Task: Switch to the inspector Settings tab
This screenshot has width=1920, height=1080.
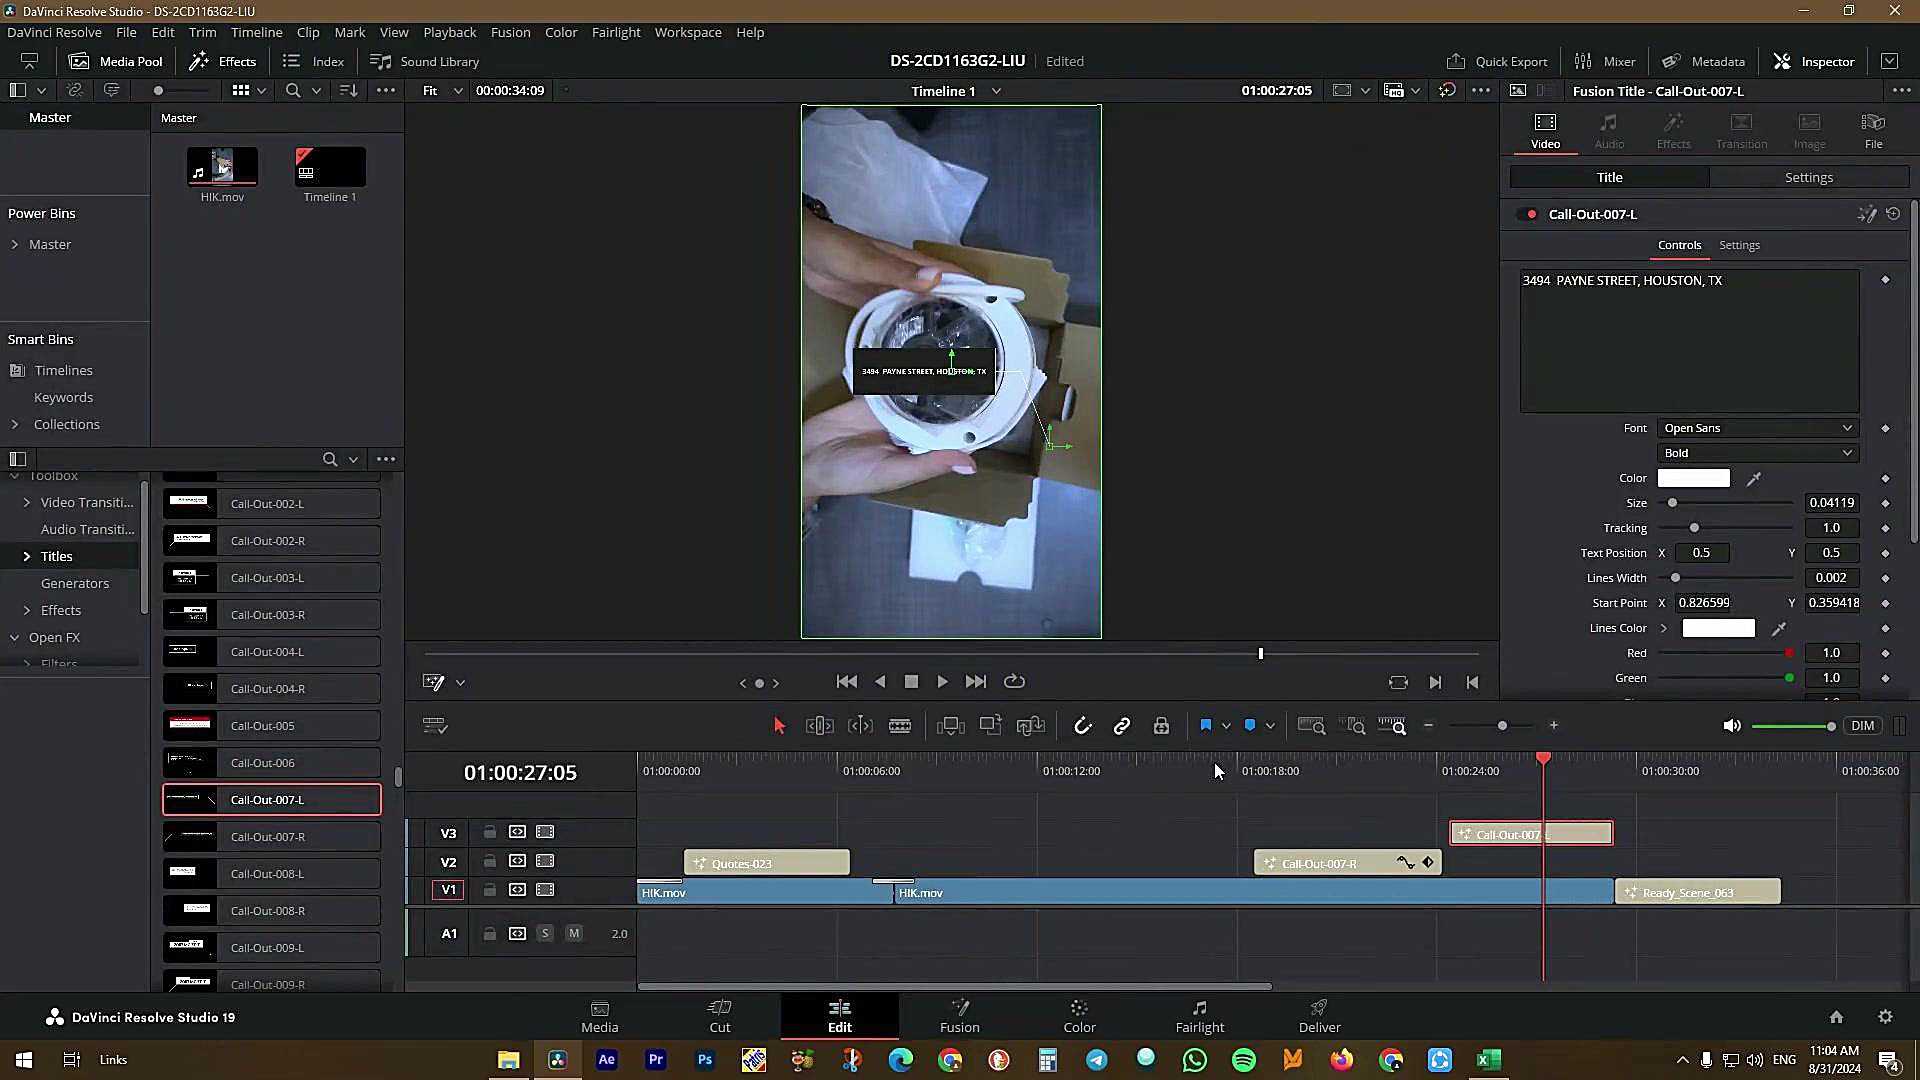Action: point(1809,178)
